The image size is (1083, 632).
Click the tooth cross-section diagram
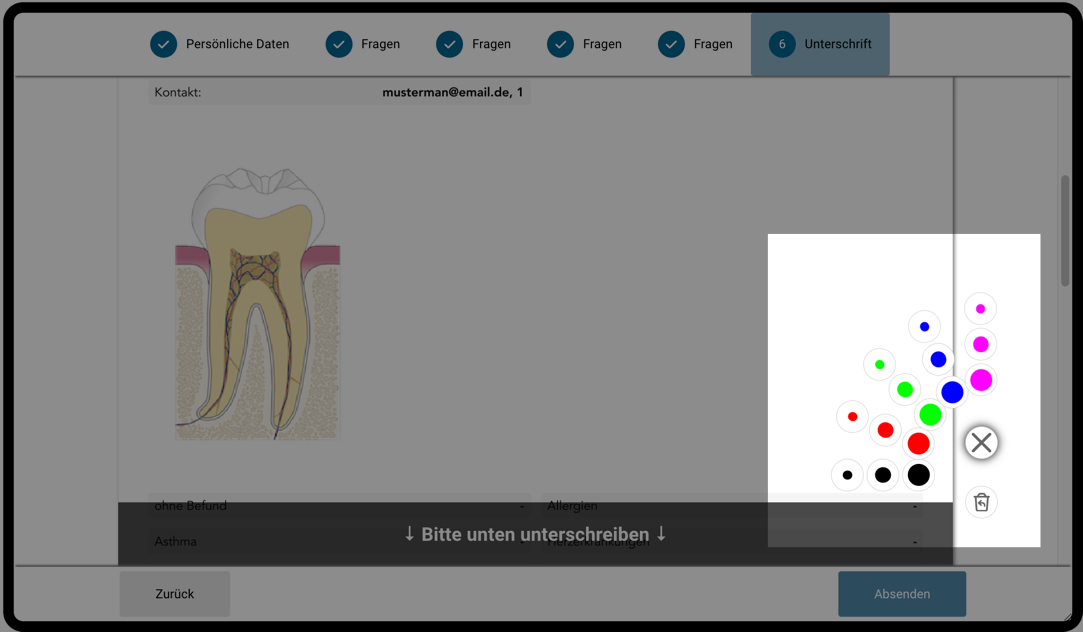[x=258, y=304]
